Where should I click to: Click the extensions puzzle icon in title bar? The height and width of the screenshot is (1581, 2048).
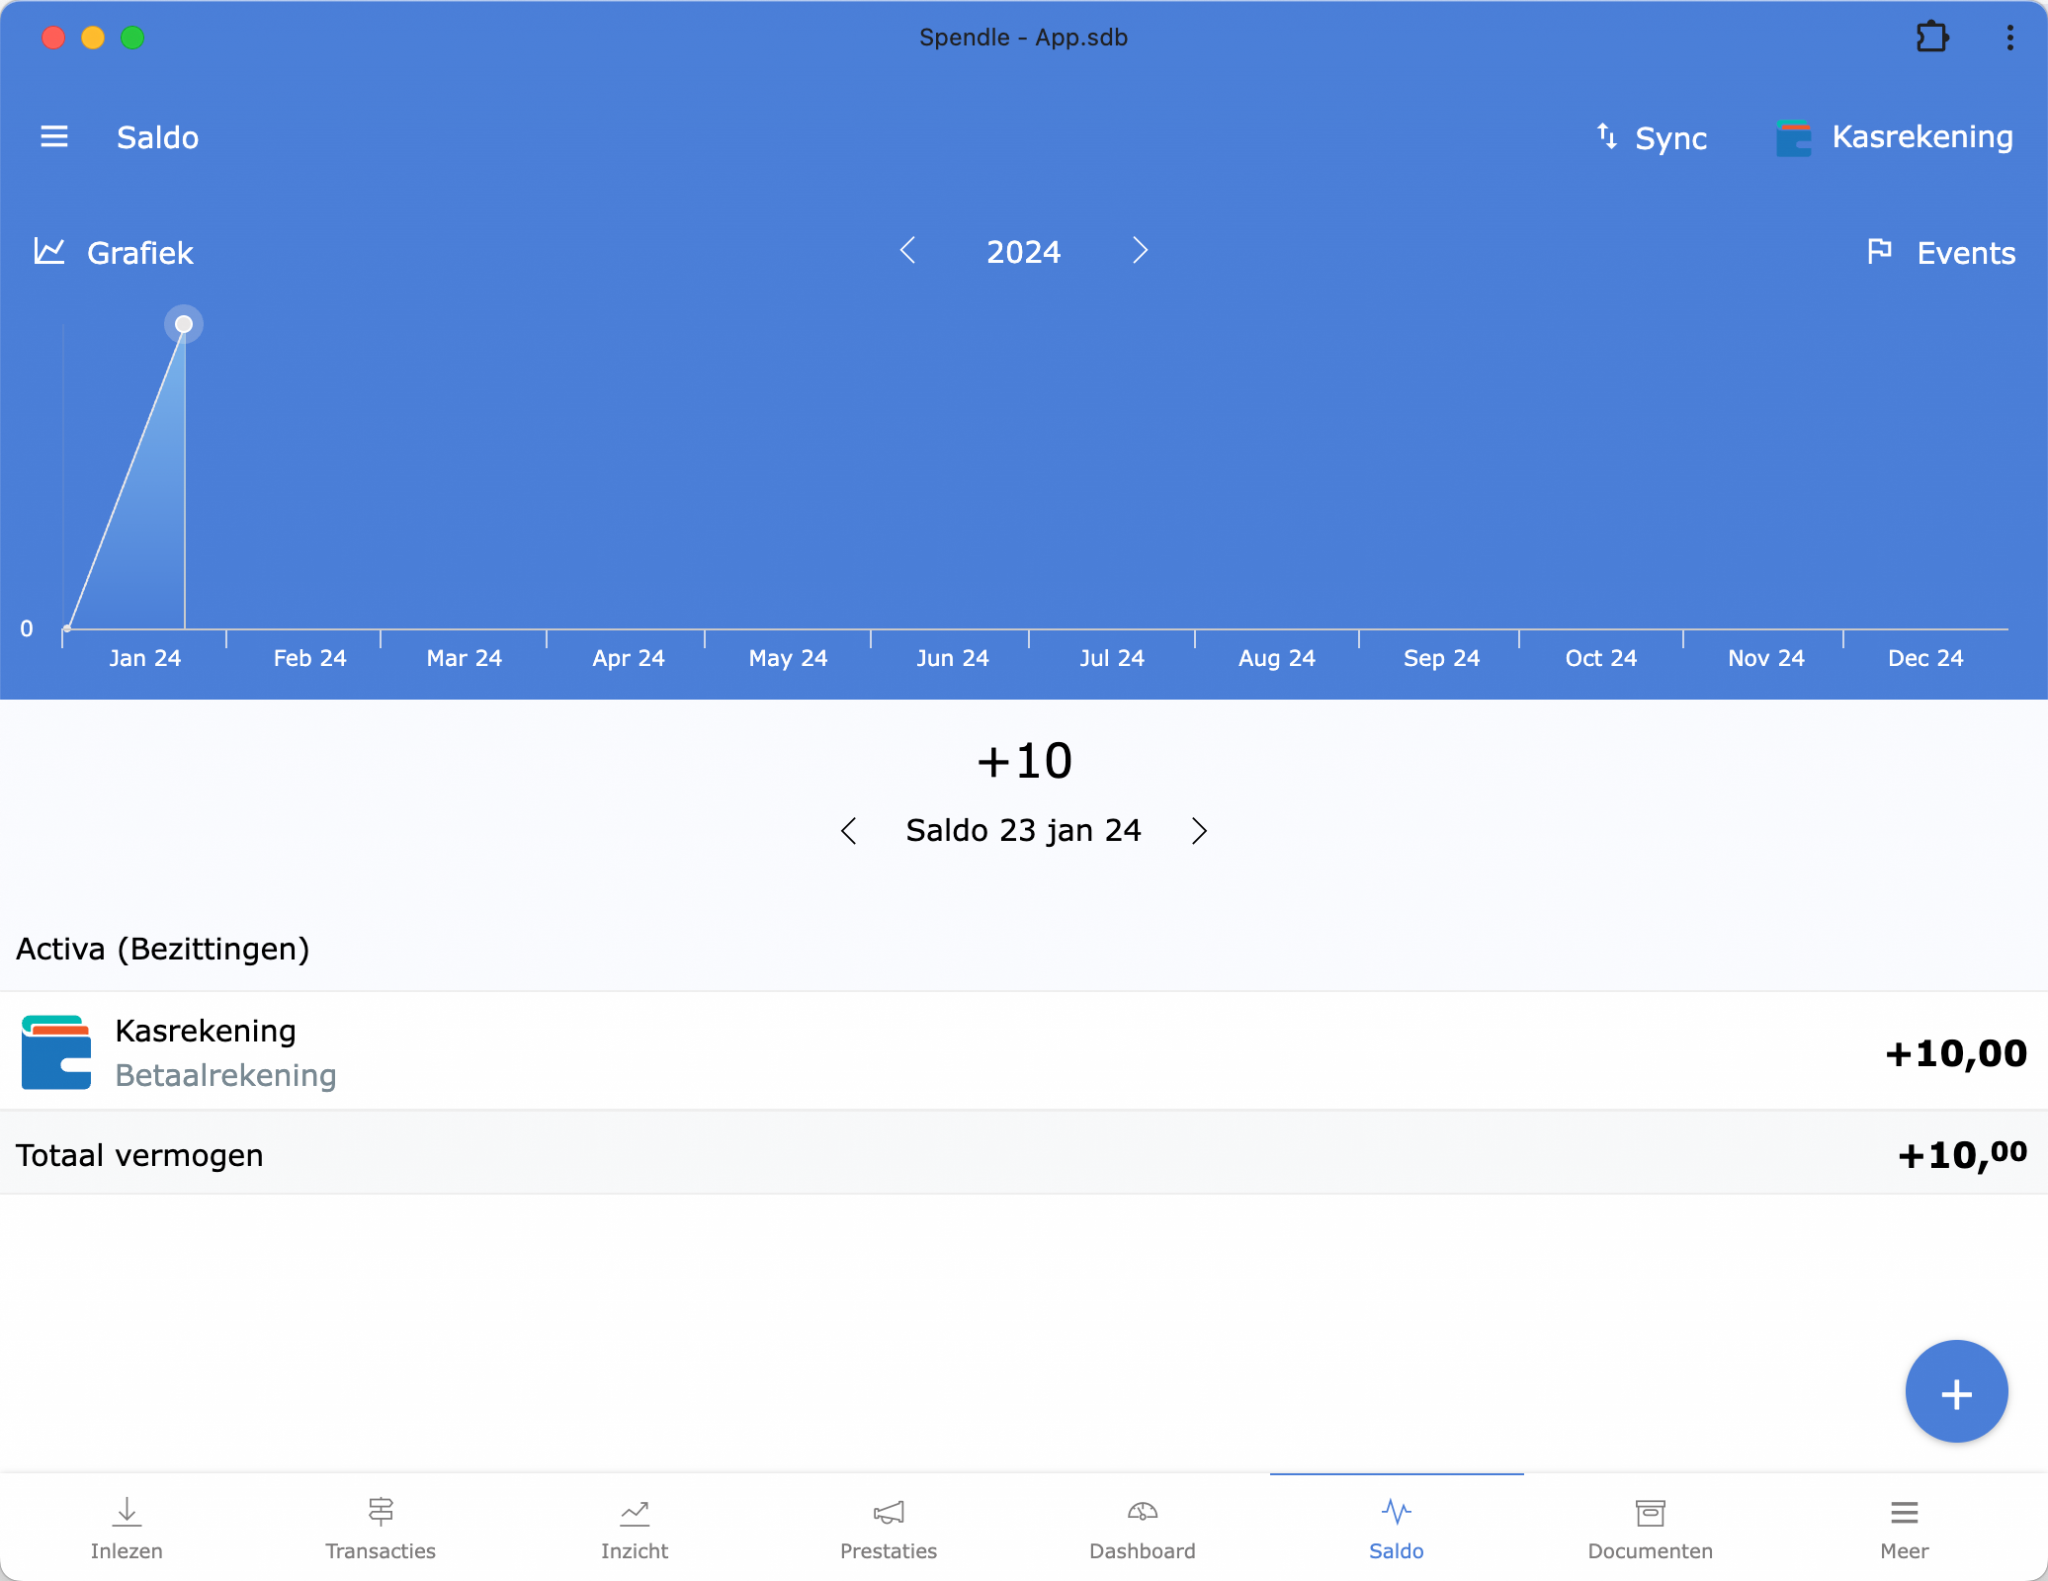pyautogui.click(x=1932, y=37)
